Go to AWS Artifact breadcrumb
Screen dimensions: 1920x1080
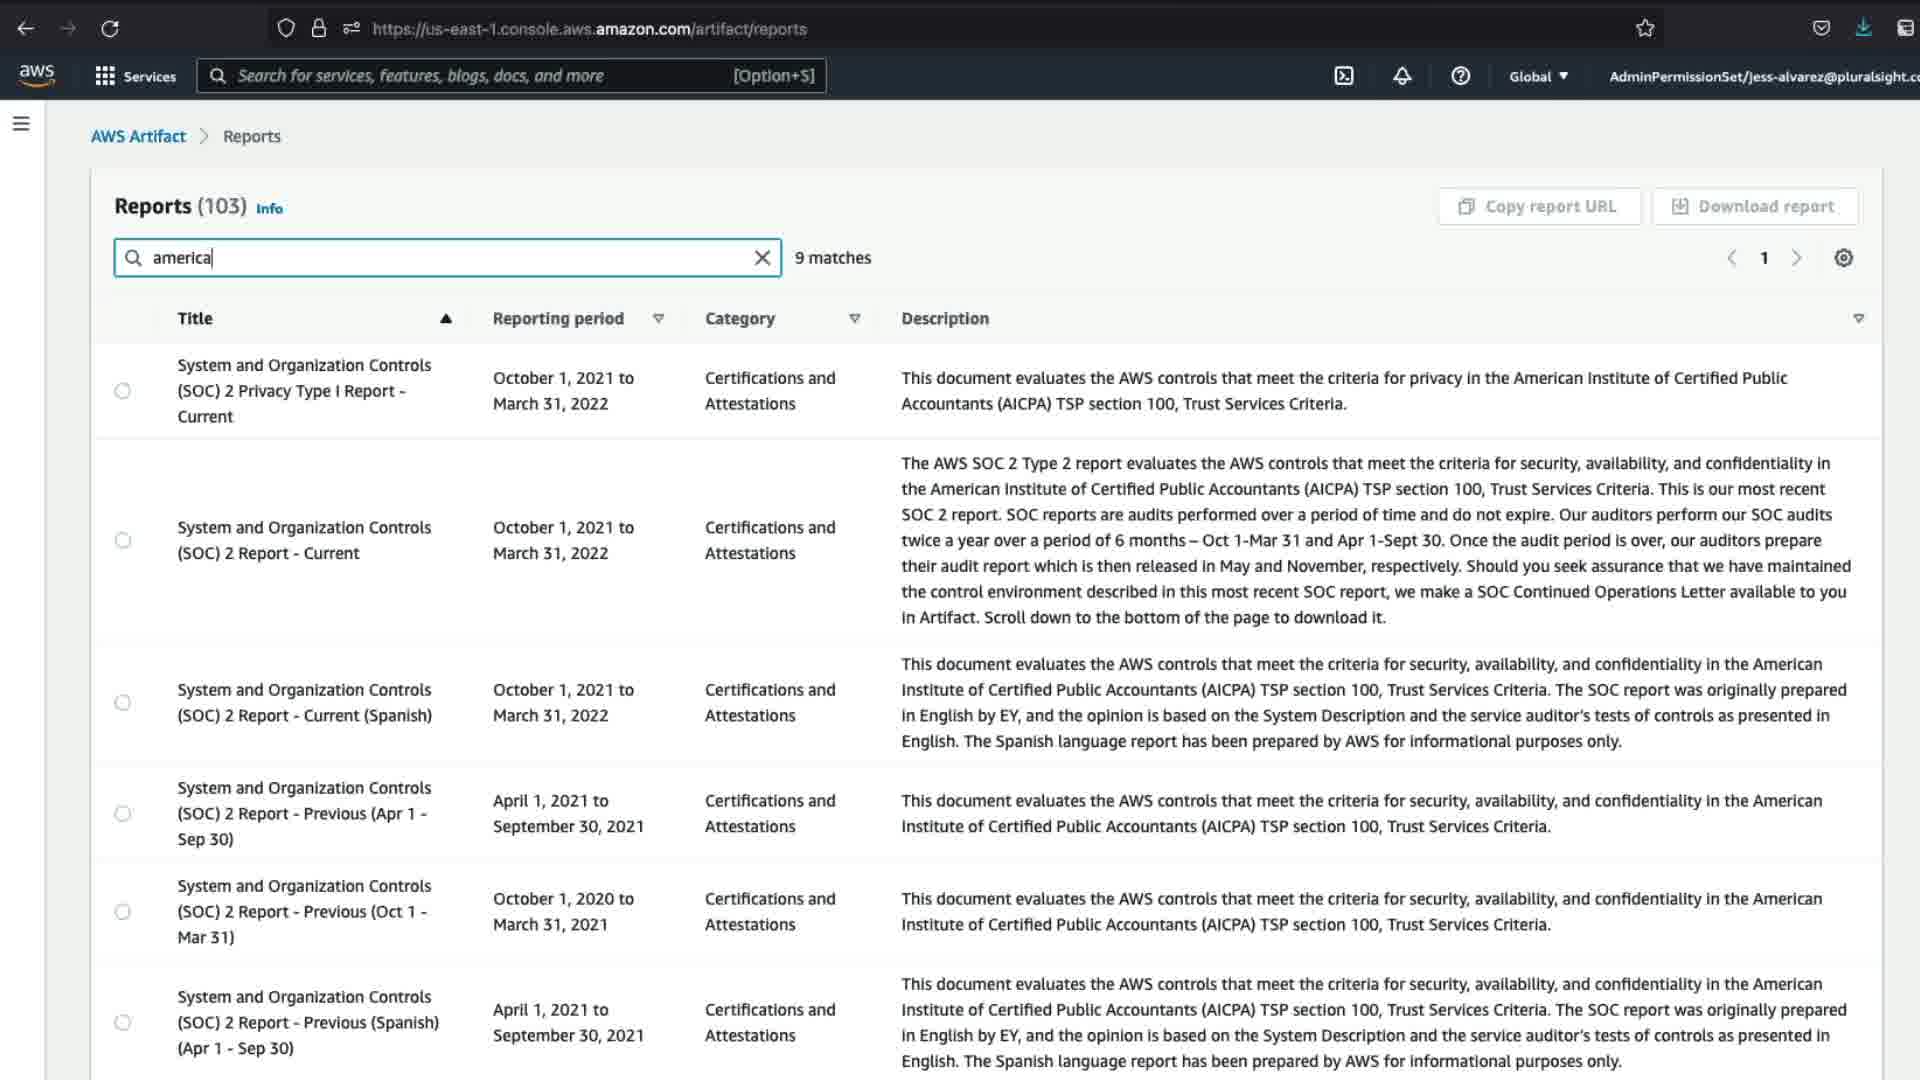tap(138, 136)
